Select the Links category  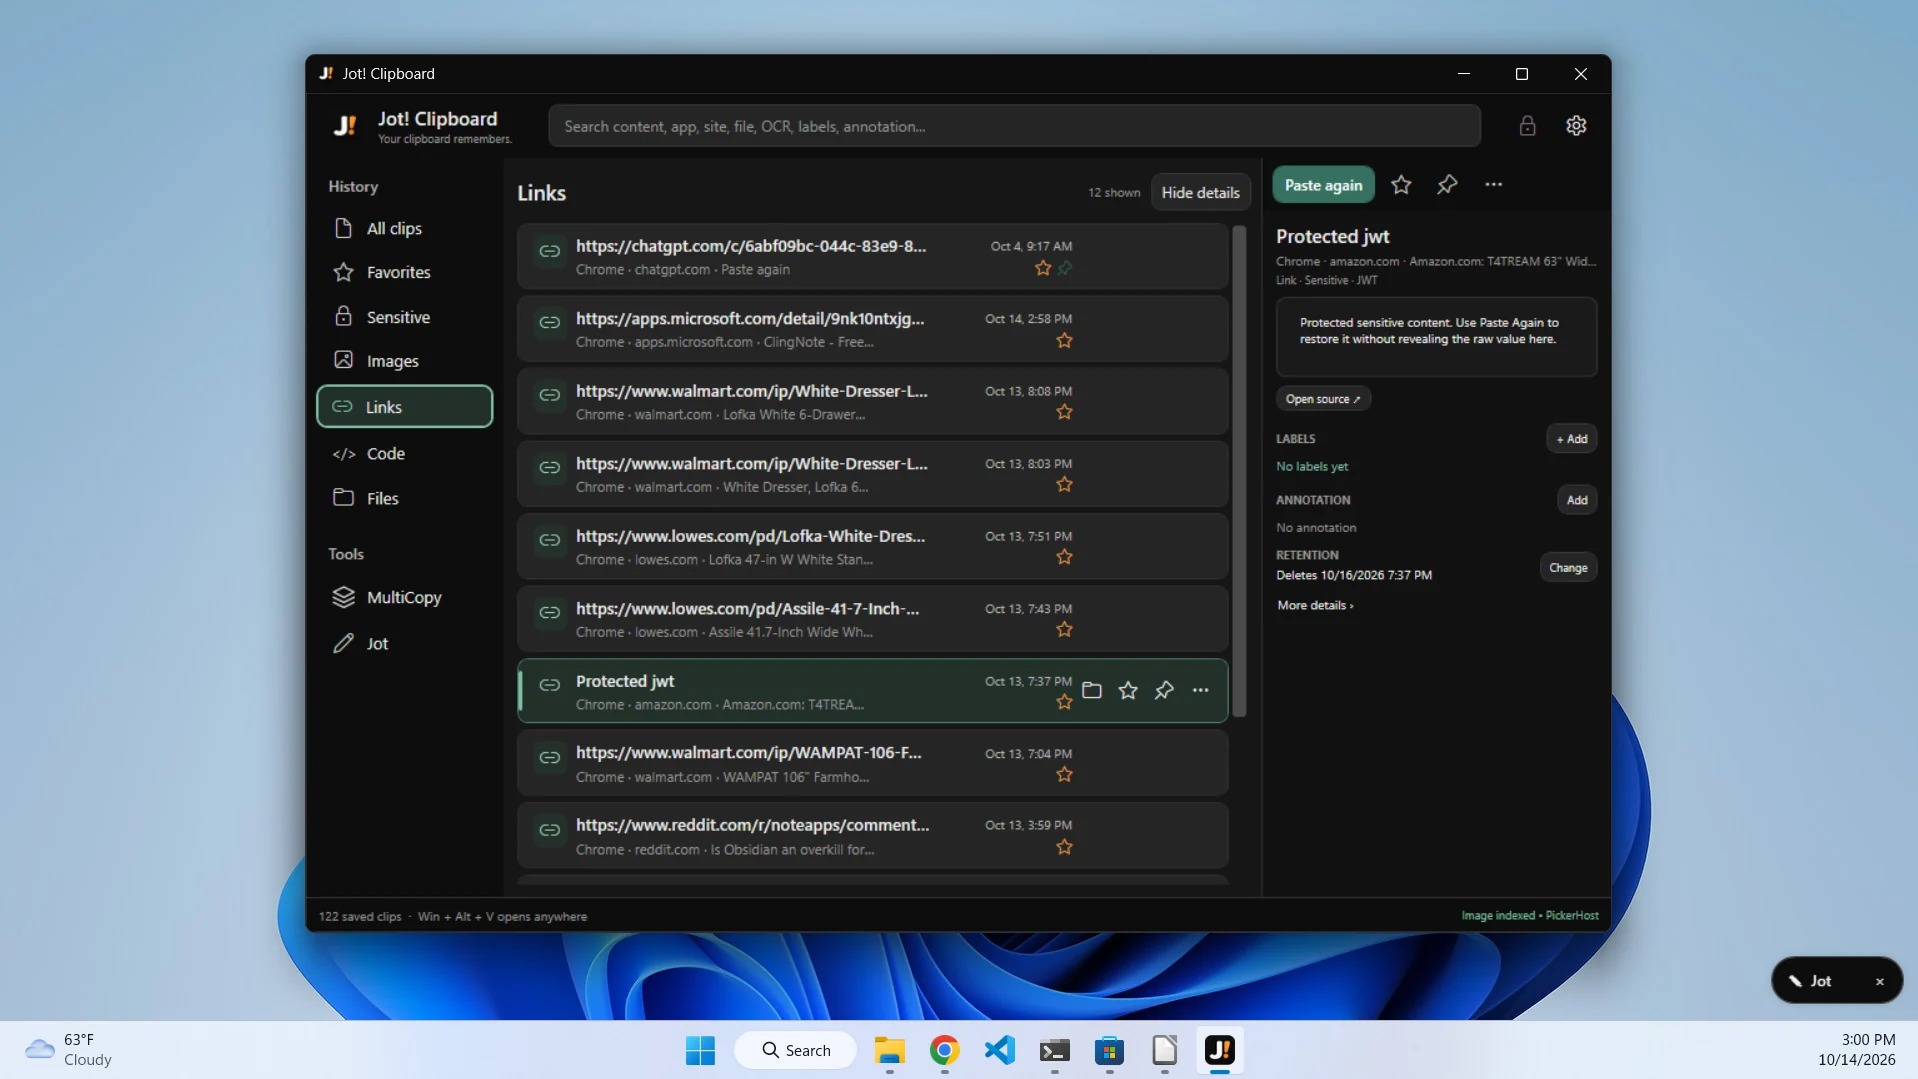click(404, 407)
